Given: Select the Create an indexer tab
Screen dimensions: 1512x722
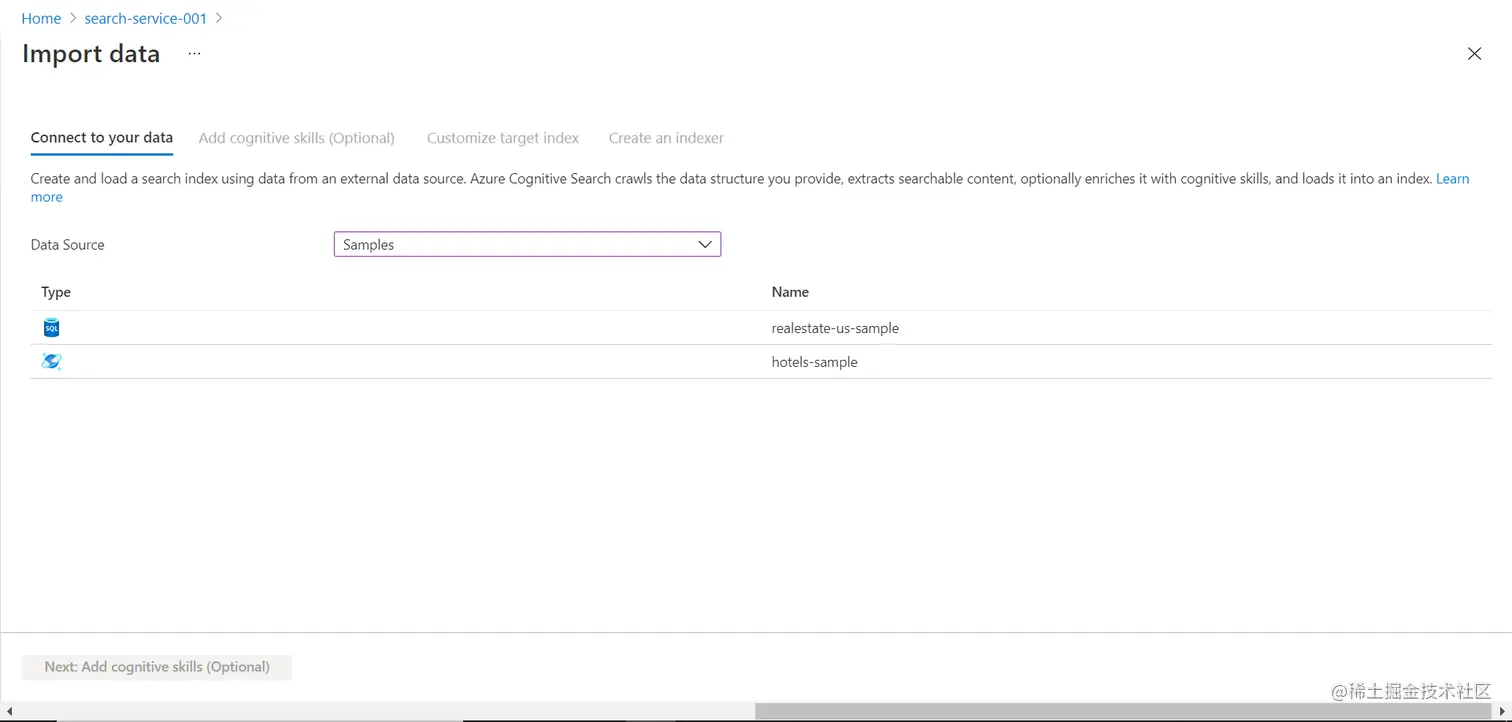Looking at the screenshot, I should 666,138.
